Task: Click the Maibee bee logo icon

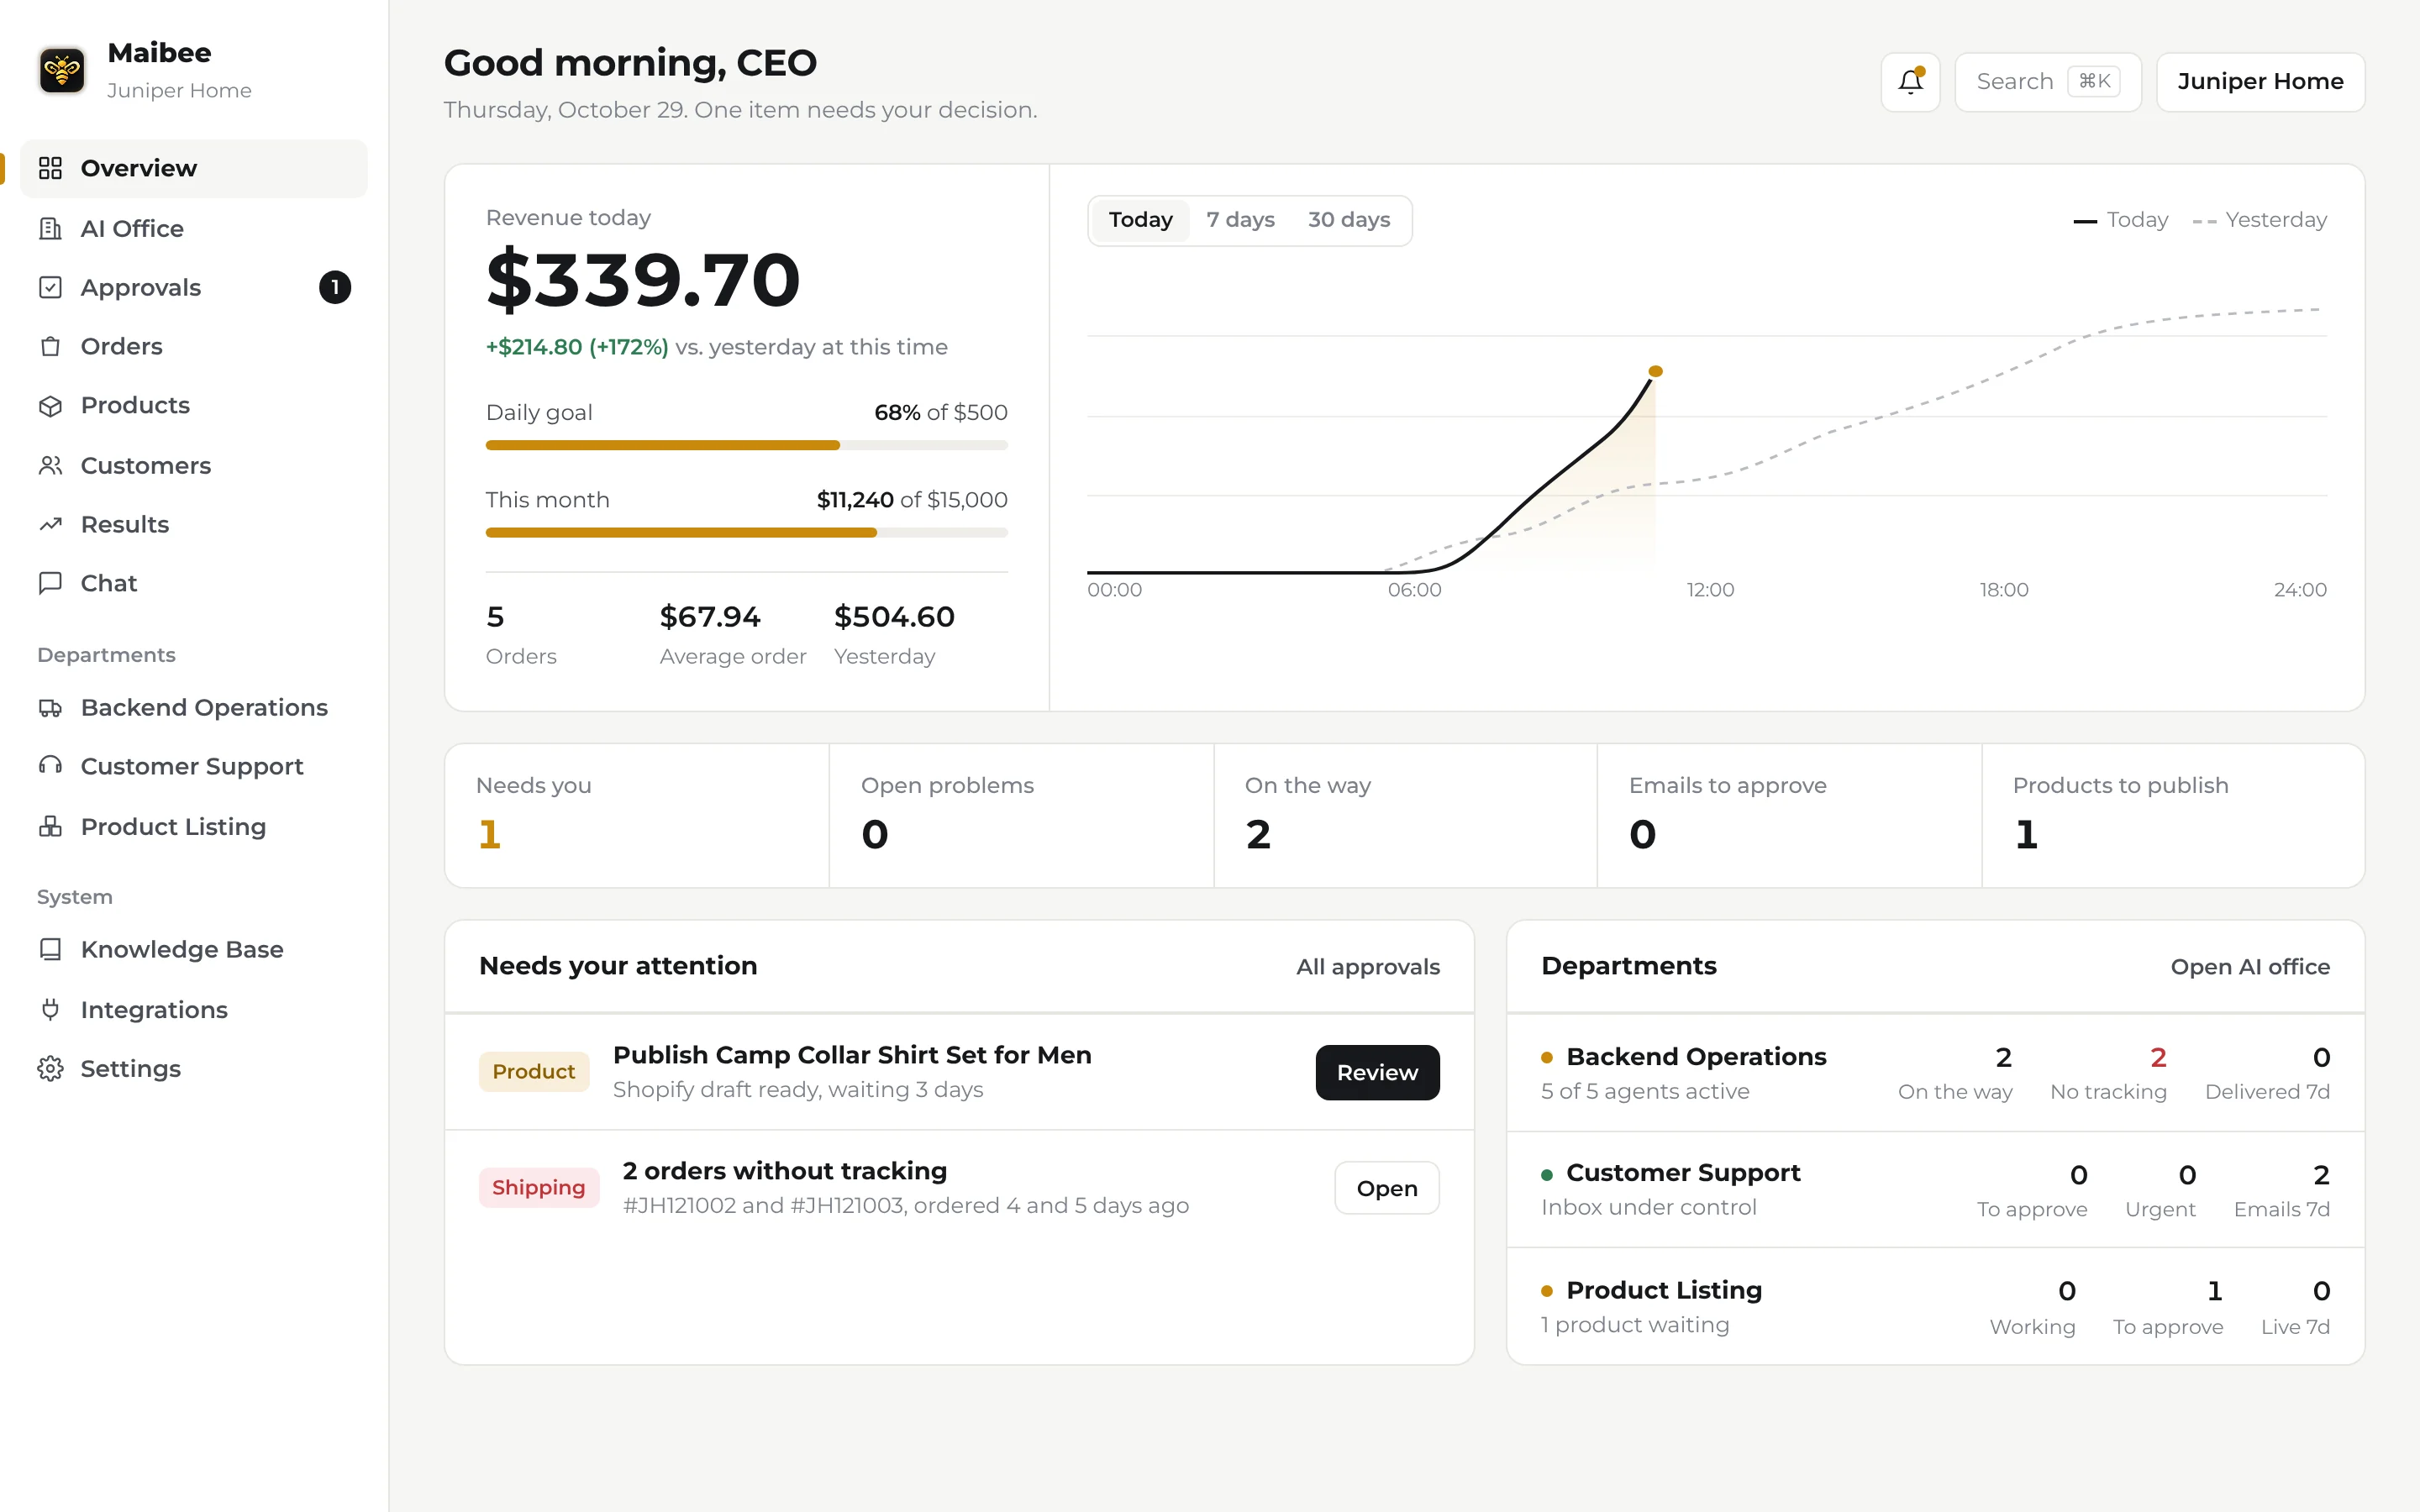Action: coord(62,70)
